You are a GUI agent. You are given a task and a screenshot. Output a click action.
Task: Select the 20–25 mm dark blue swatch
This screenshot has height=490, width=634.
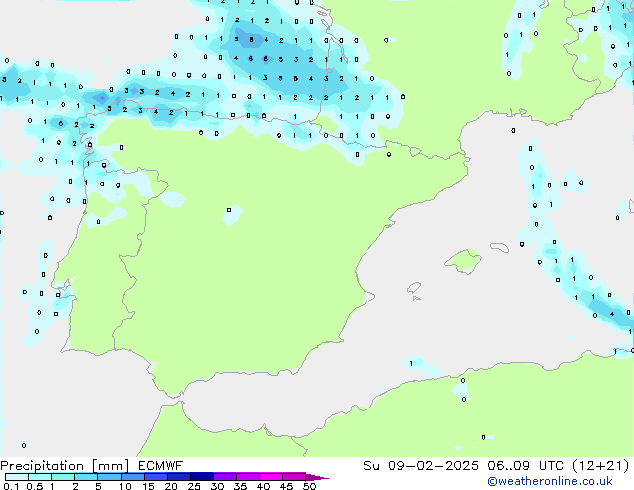click(179, 477)
